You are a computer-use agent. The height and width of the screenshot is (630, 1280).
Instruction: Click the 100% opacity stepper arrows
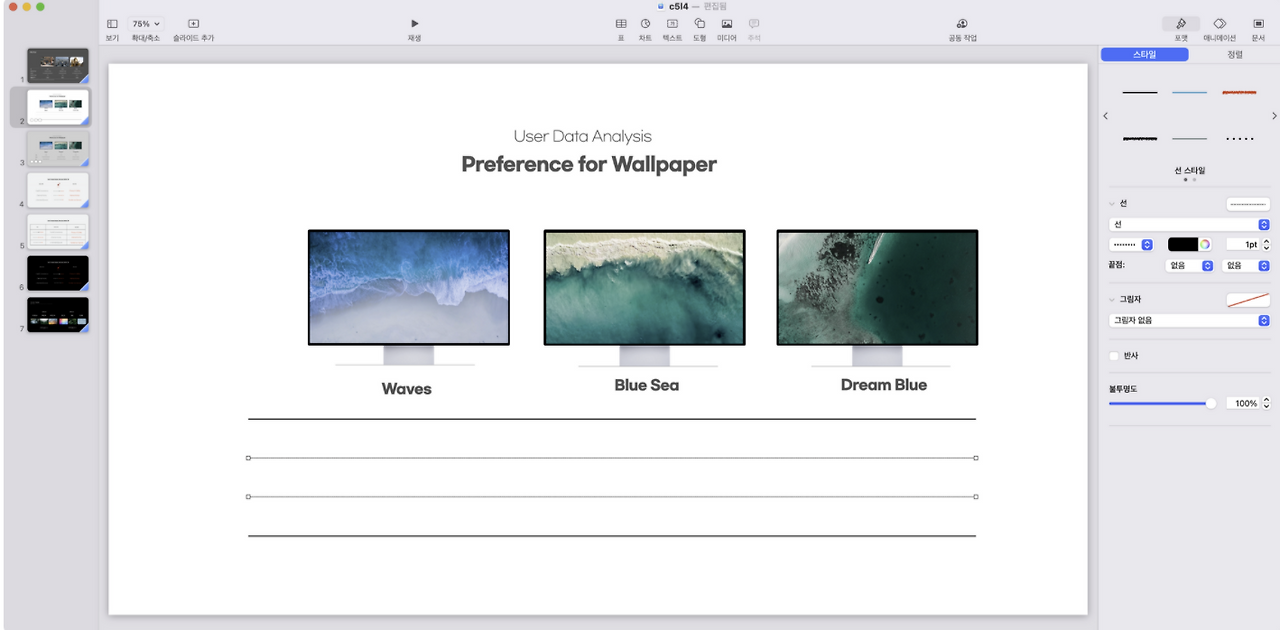pos(1267,404)
